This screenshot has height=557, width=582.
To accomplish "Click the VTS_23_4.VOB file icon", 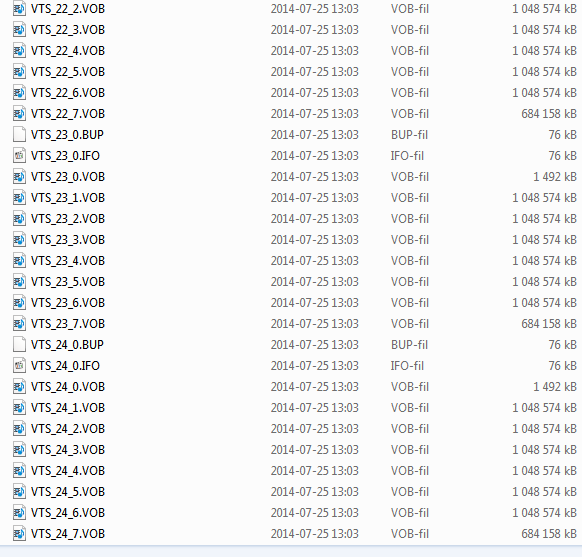I will (19, 261).
